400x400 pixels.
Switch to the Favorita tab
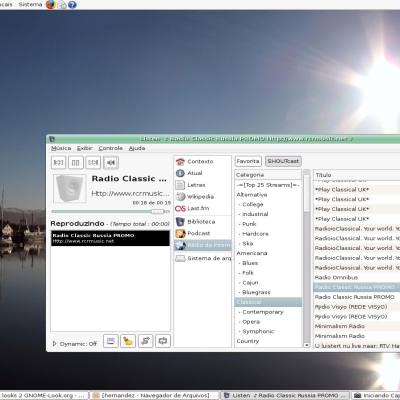[x=248, y=161]
